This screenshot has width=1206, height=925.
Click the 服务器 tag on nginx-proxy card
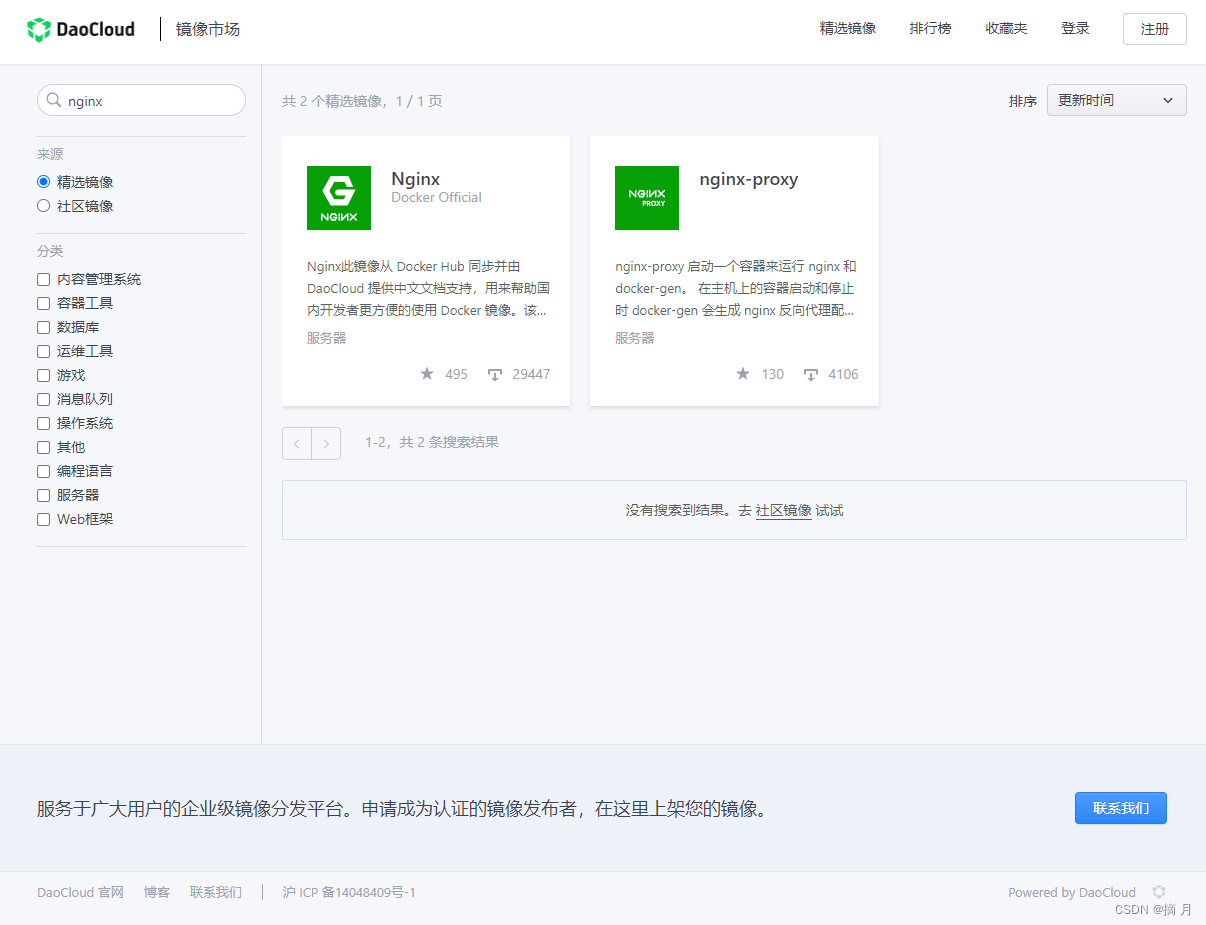pos(635,338)
